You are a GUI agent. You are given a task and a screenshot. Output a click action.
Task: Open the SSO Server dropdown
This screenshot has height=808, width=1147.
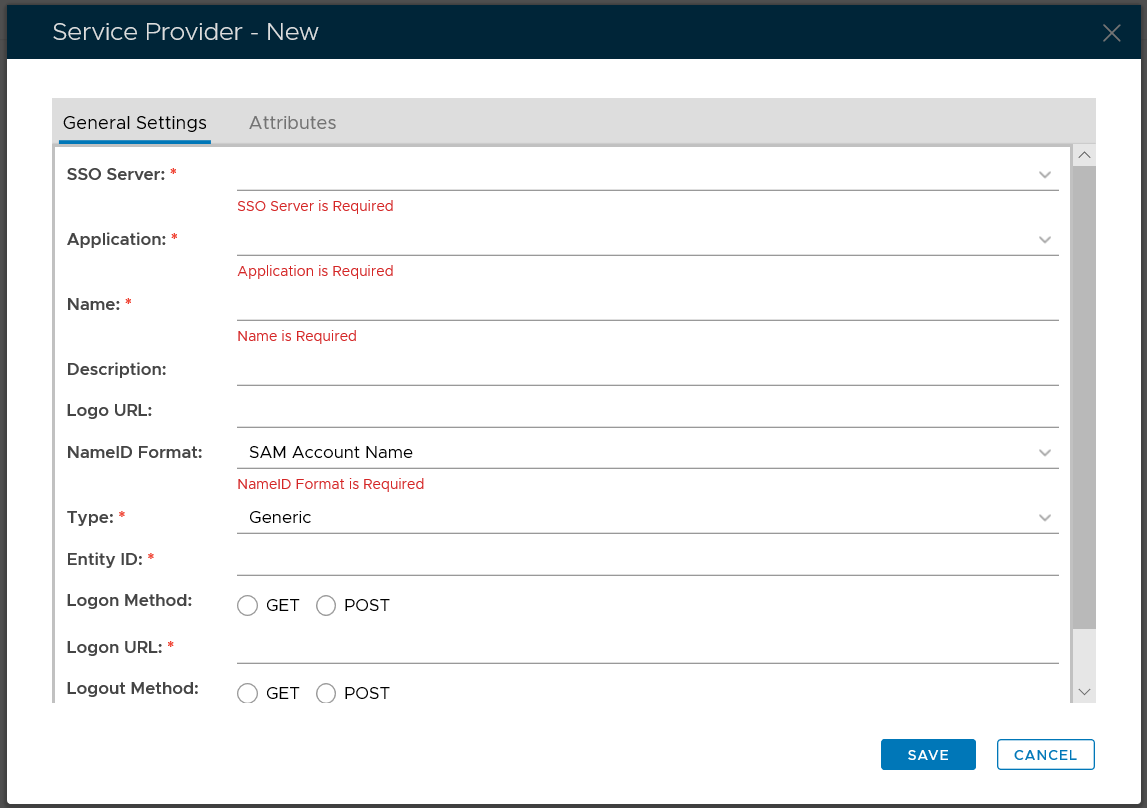point(647,174)
